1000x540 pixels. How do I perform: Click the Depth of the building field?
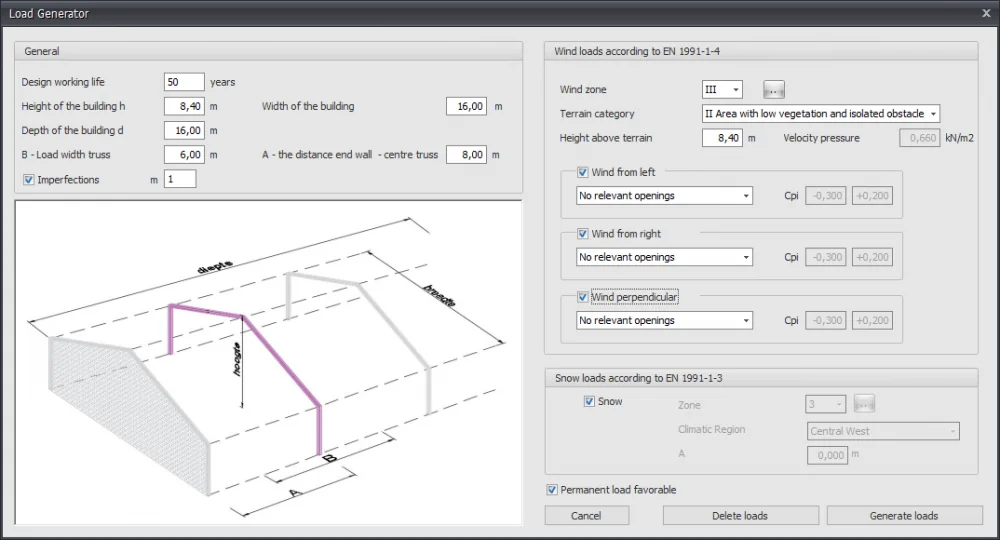184,131
